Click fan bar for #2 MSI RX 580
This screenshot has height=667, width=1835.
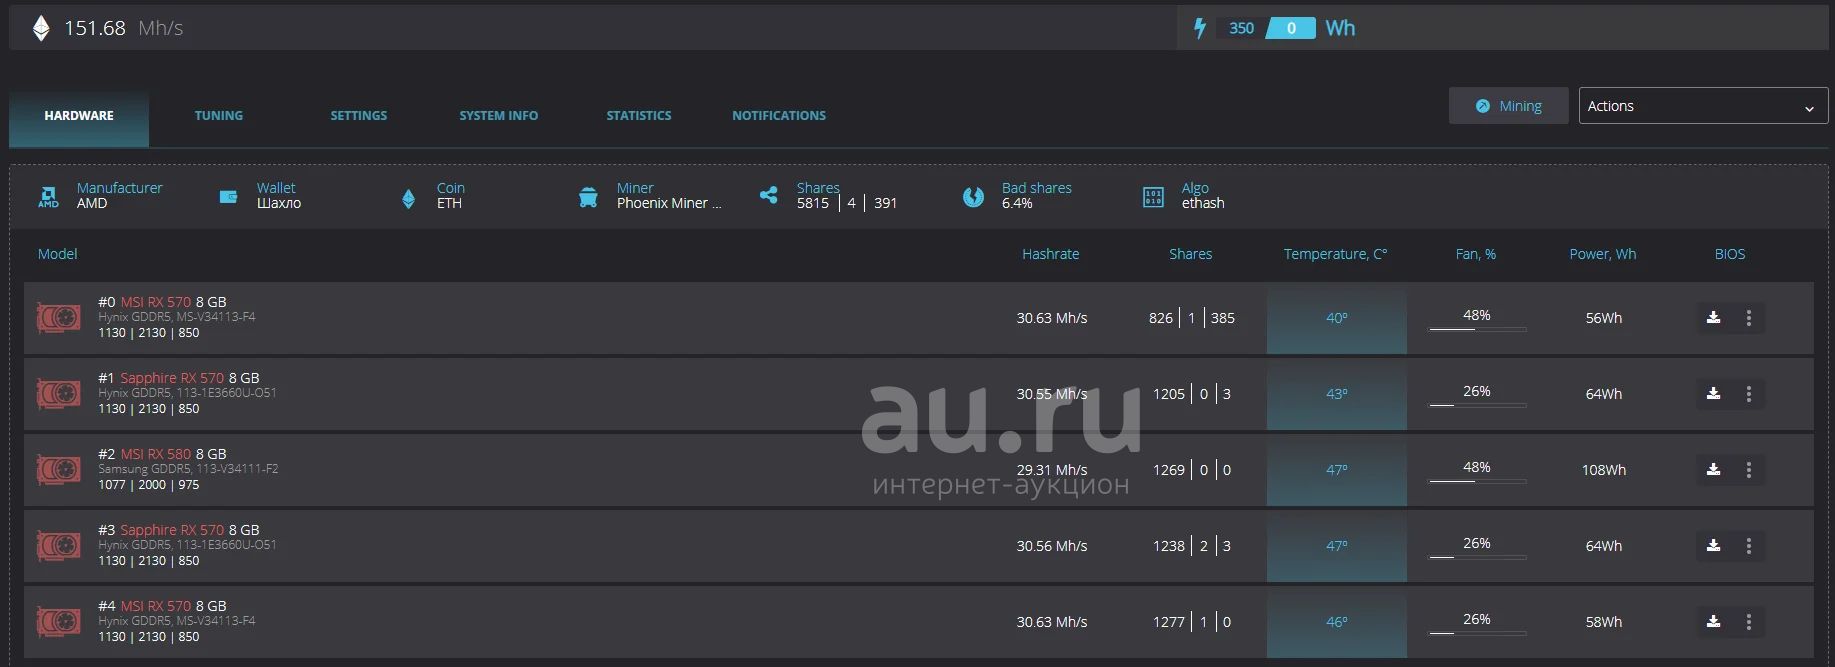(1477, 480)
